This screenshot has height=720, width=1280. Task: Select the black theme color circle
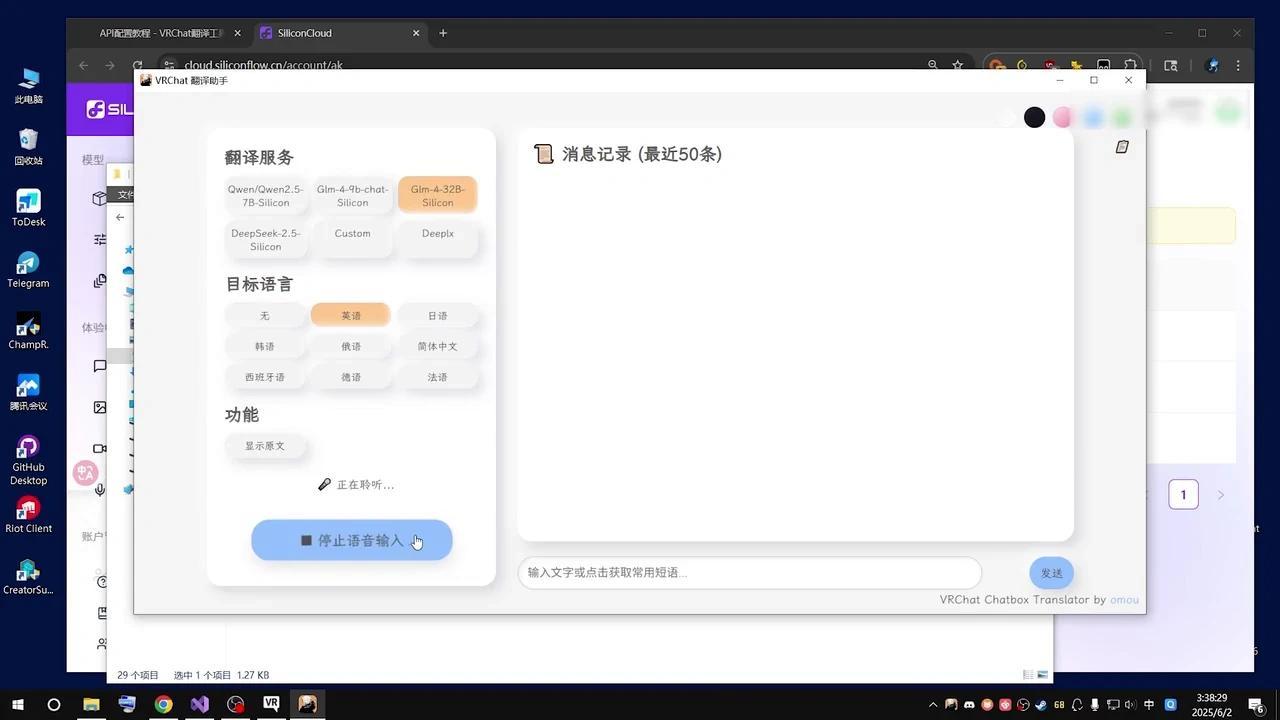pyautogui.click(x=1033, y=117)
